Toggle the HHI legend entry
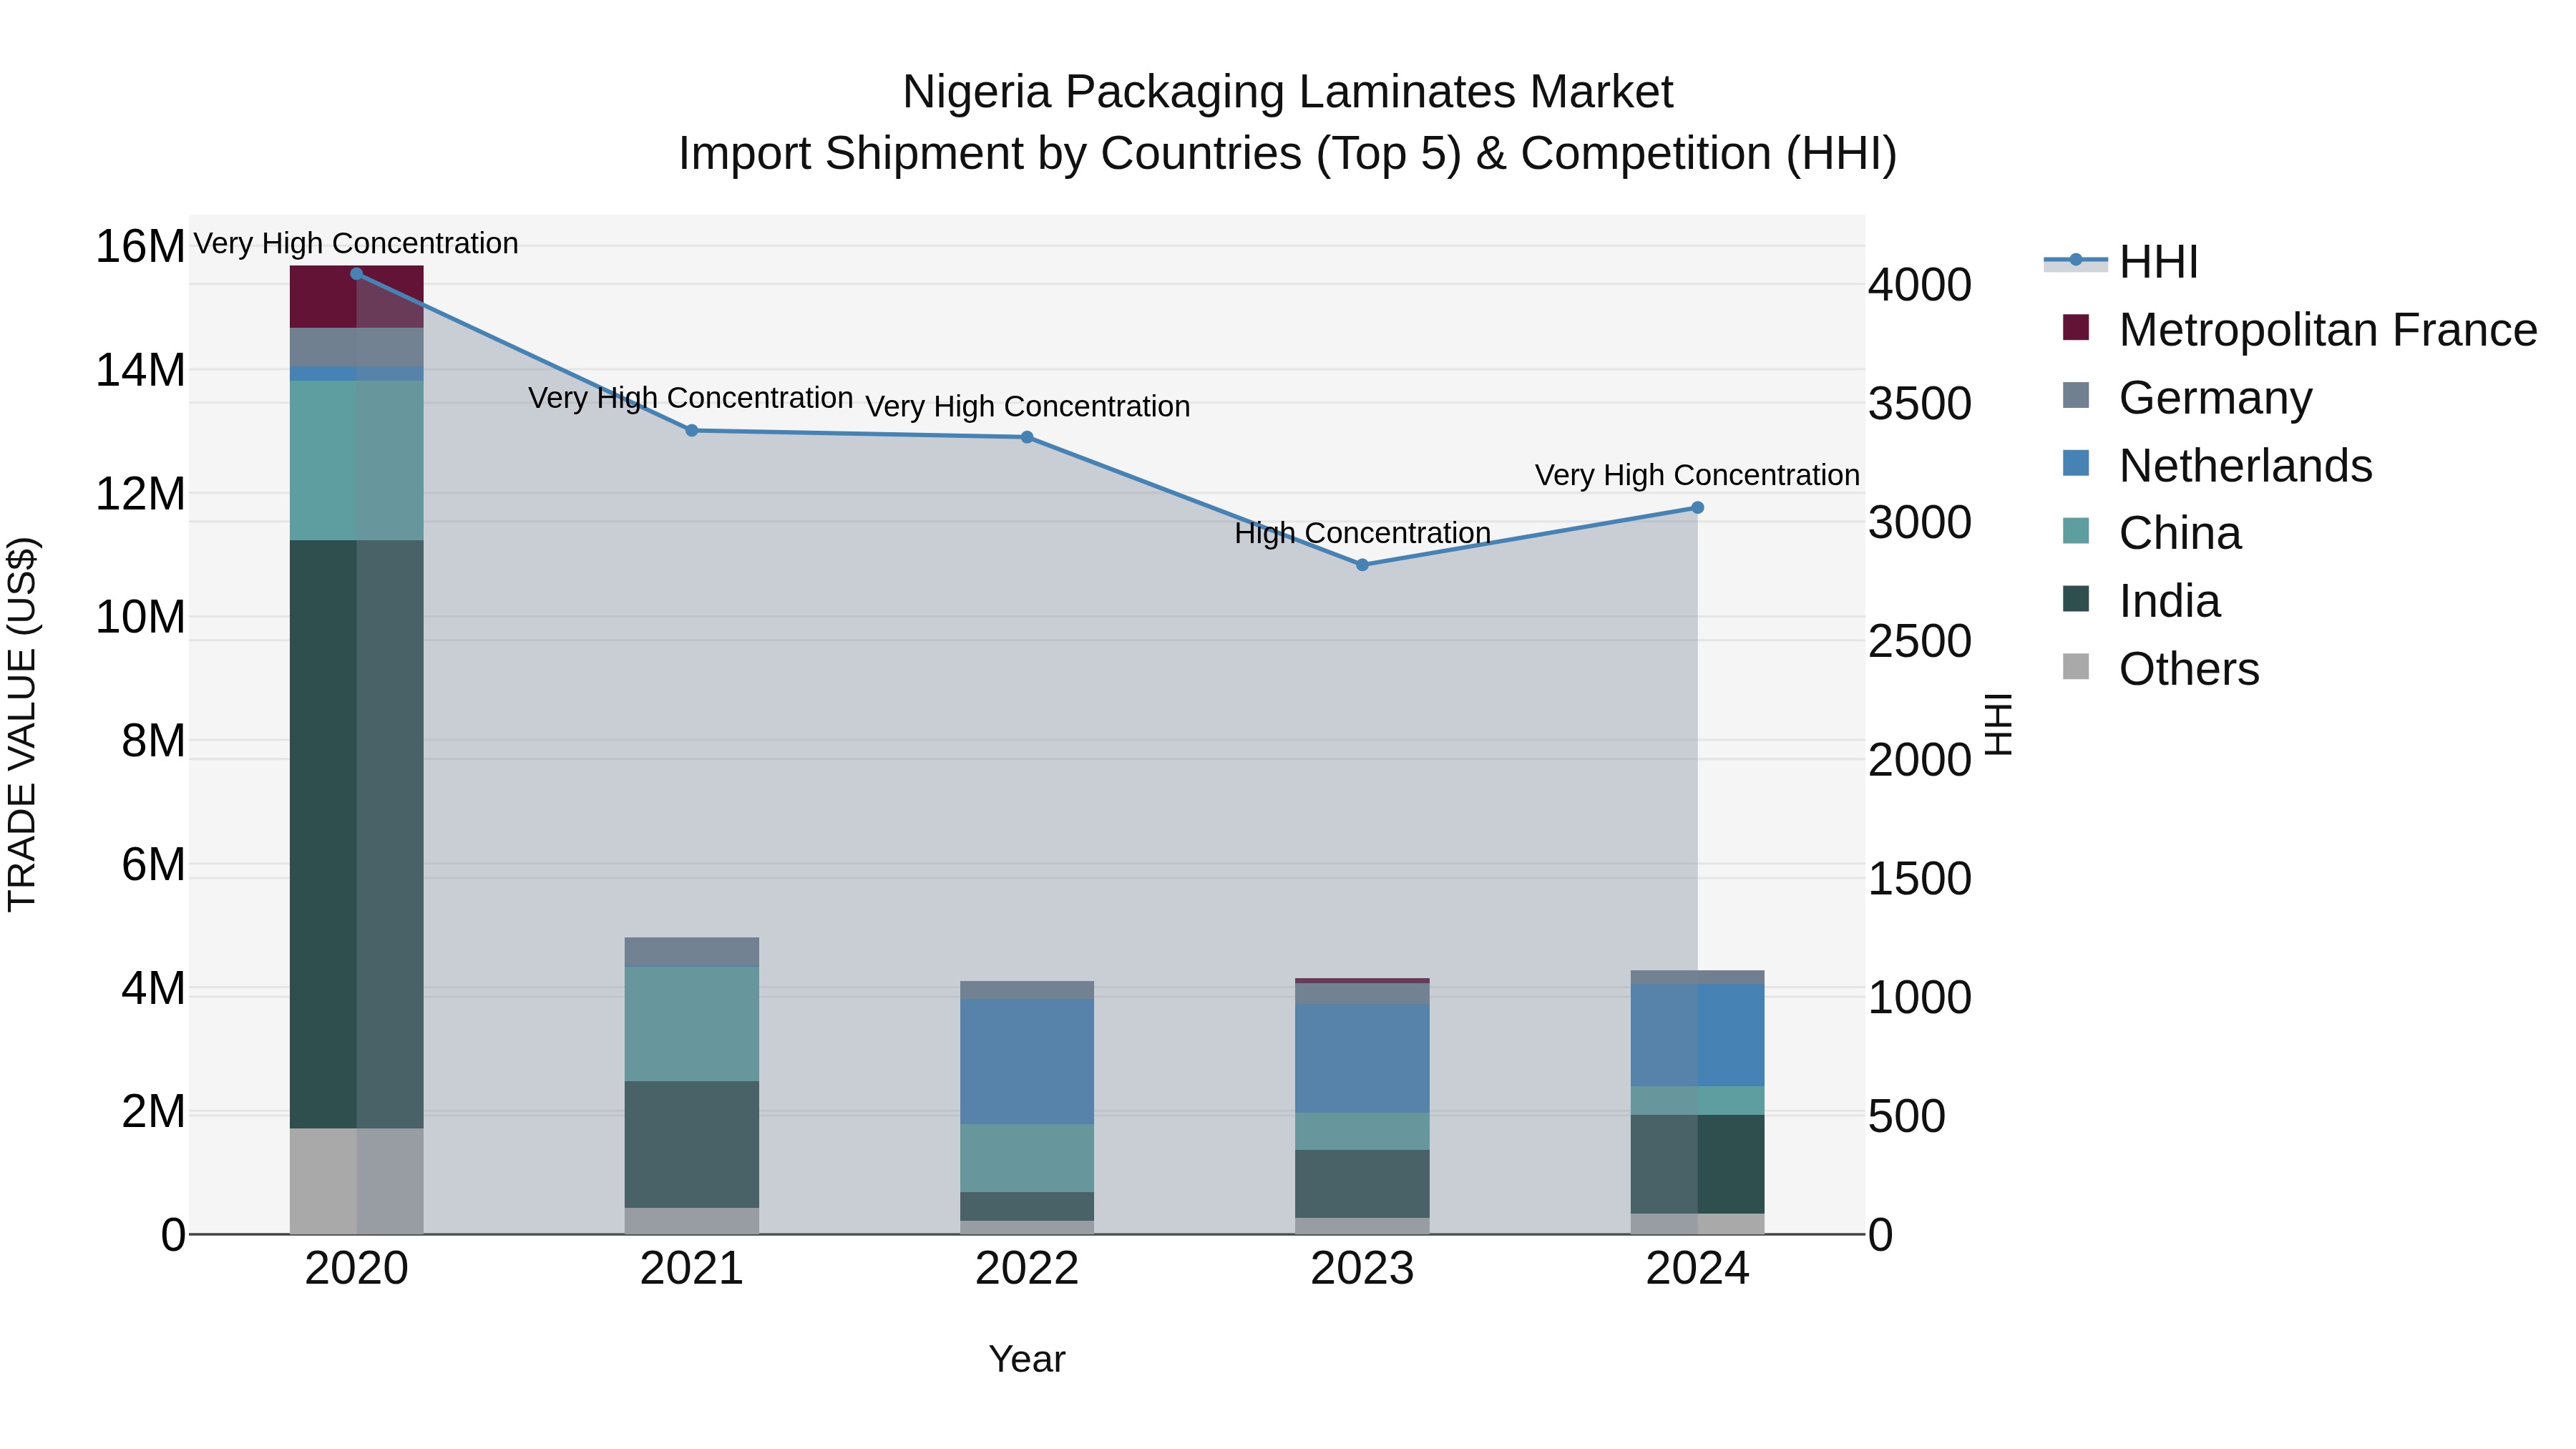The image size is (2576, 1449). tap(2121, 262)
